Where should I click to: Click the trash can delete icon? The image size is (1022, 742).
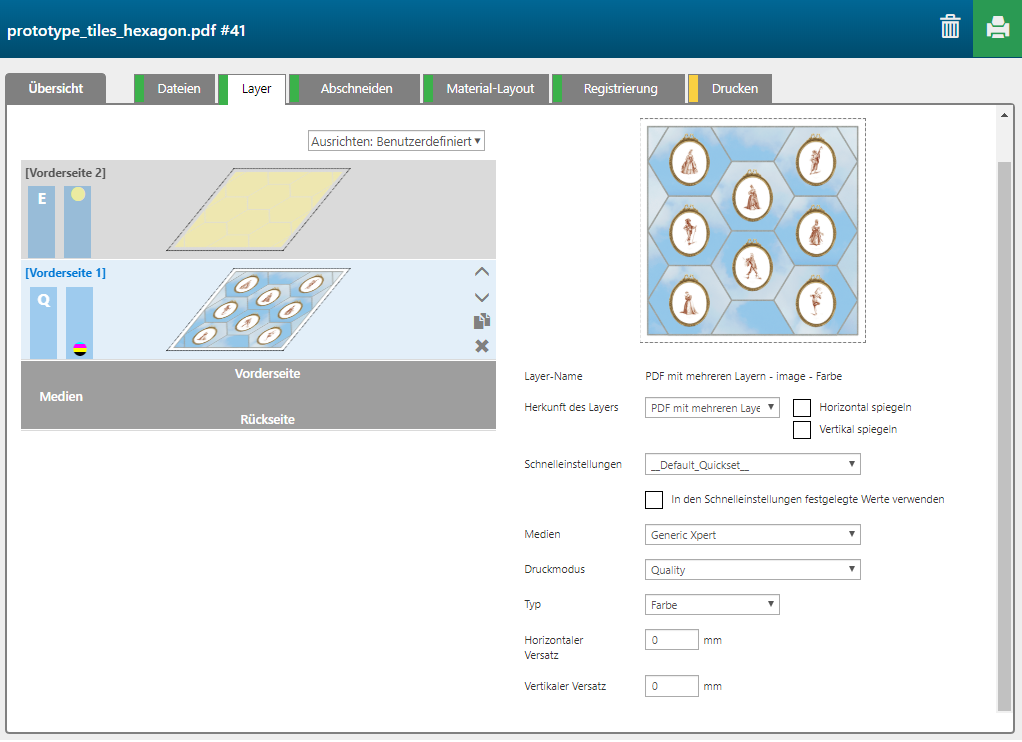tap(950, 27)
